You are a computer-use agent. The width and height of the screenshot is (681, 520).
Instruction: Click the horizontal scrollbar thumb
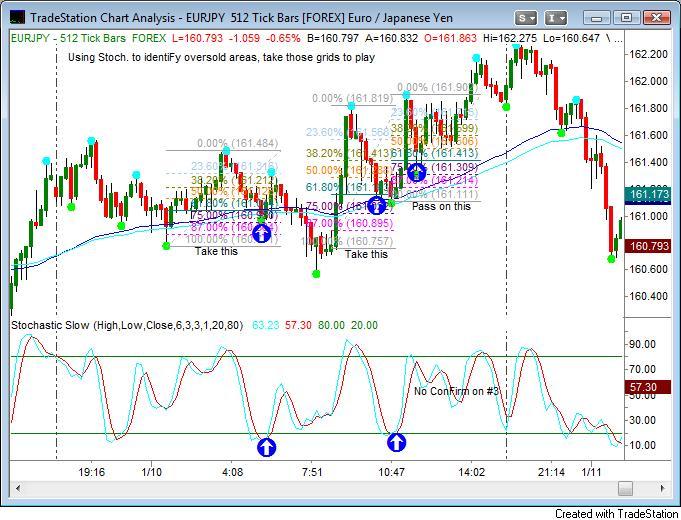[x=625, y=488]
